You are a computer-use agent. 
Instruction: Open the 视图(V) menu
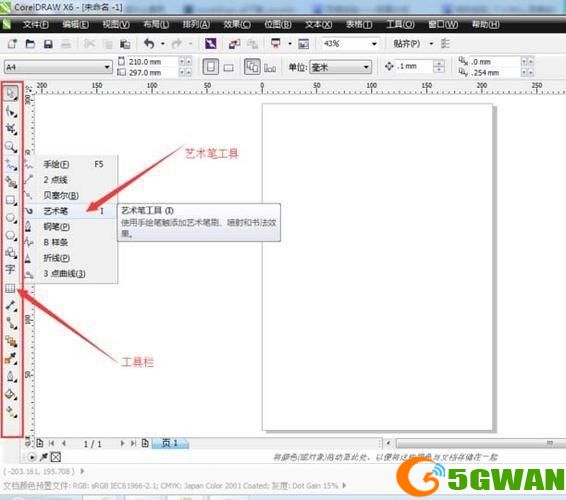tap(116, 25)
